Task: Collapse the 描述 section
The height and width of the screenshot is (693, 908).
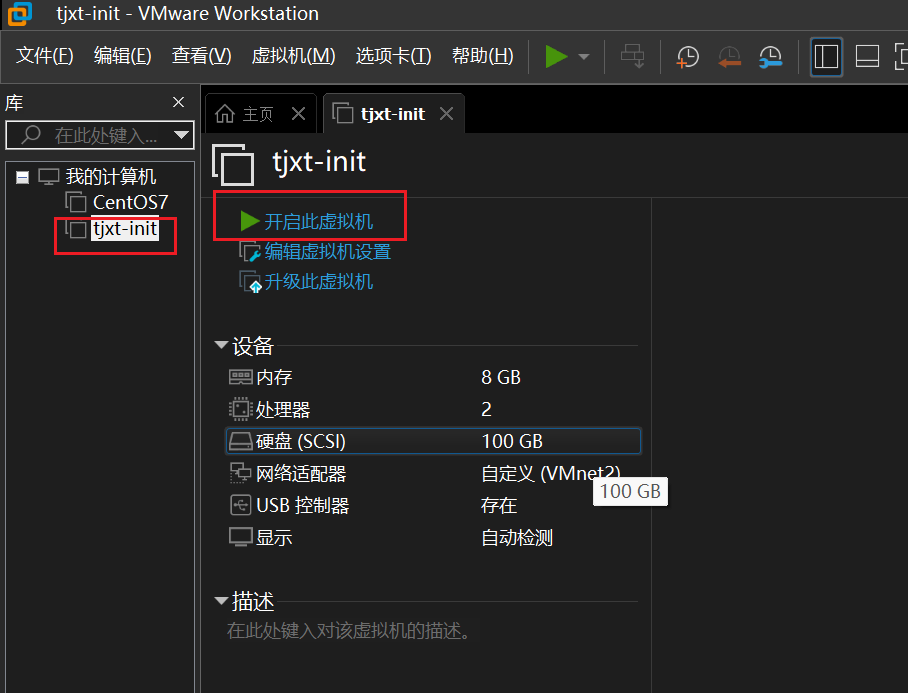Action: coord(221,600)
